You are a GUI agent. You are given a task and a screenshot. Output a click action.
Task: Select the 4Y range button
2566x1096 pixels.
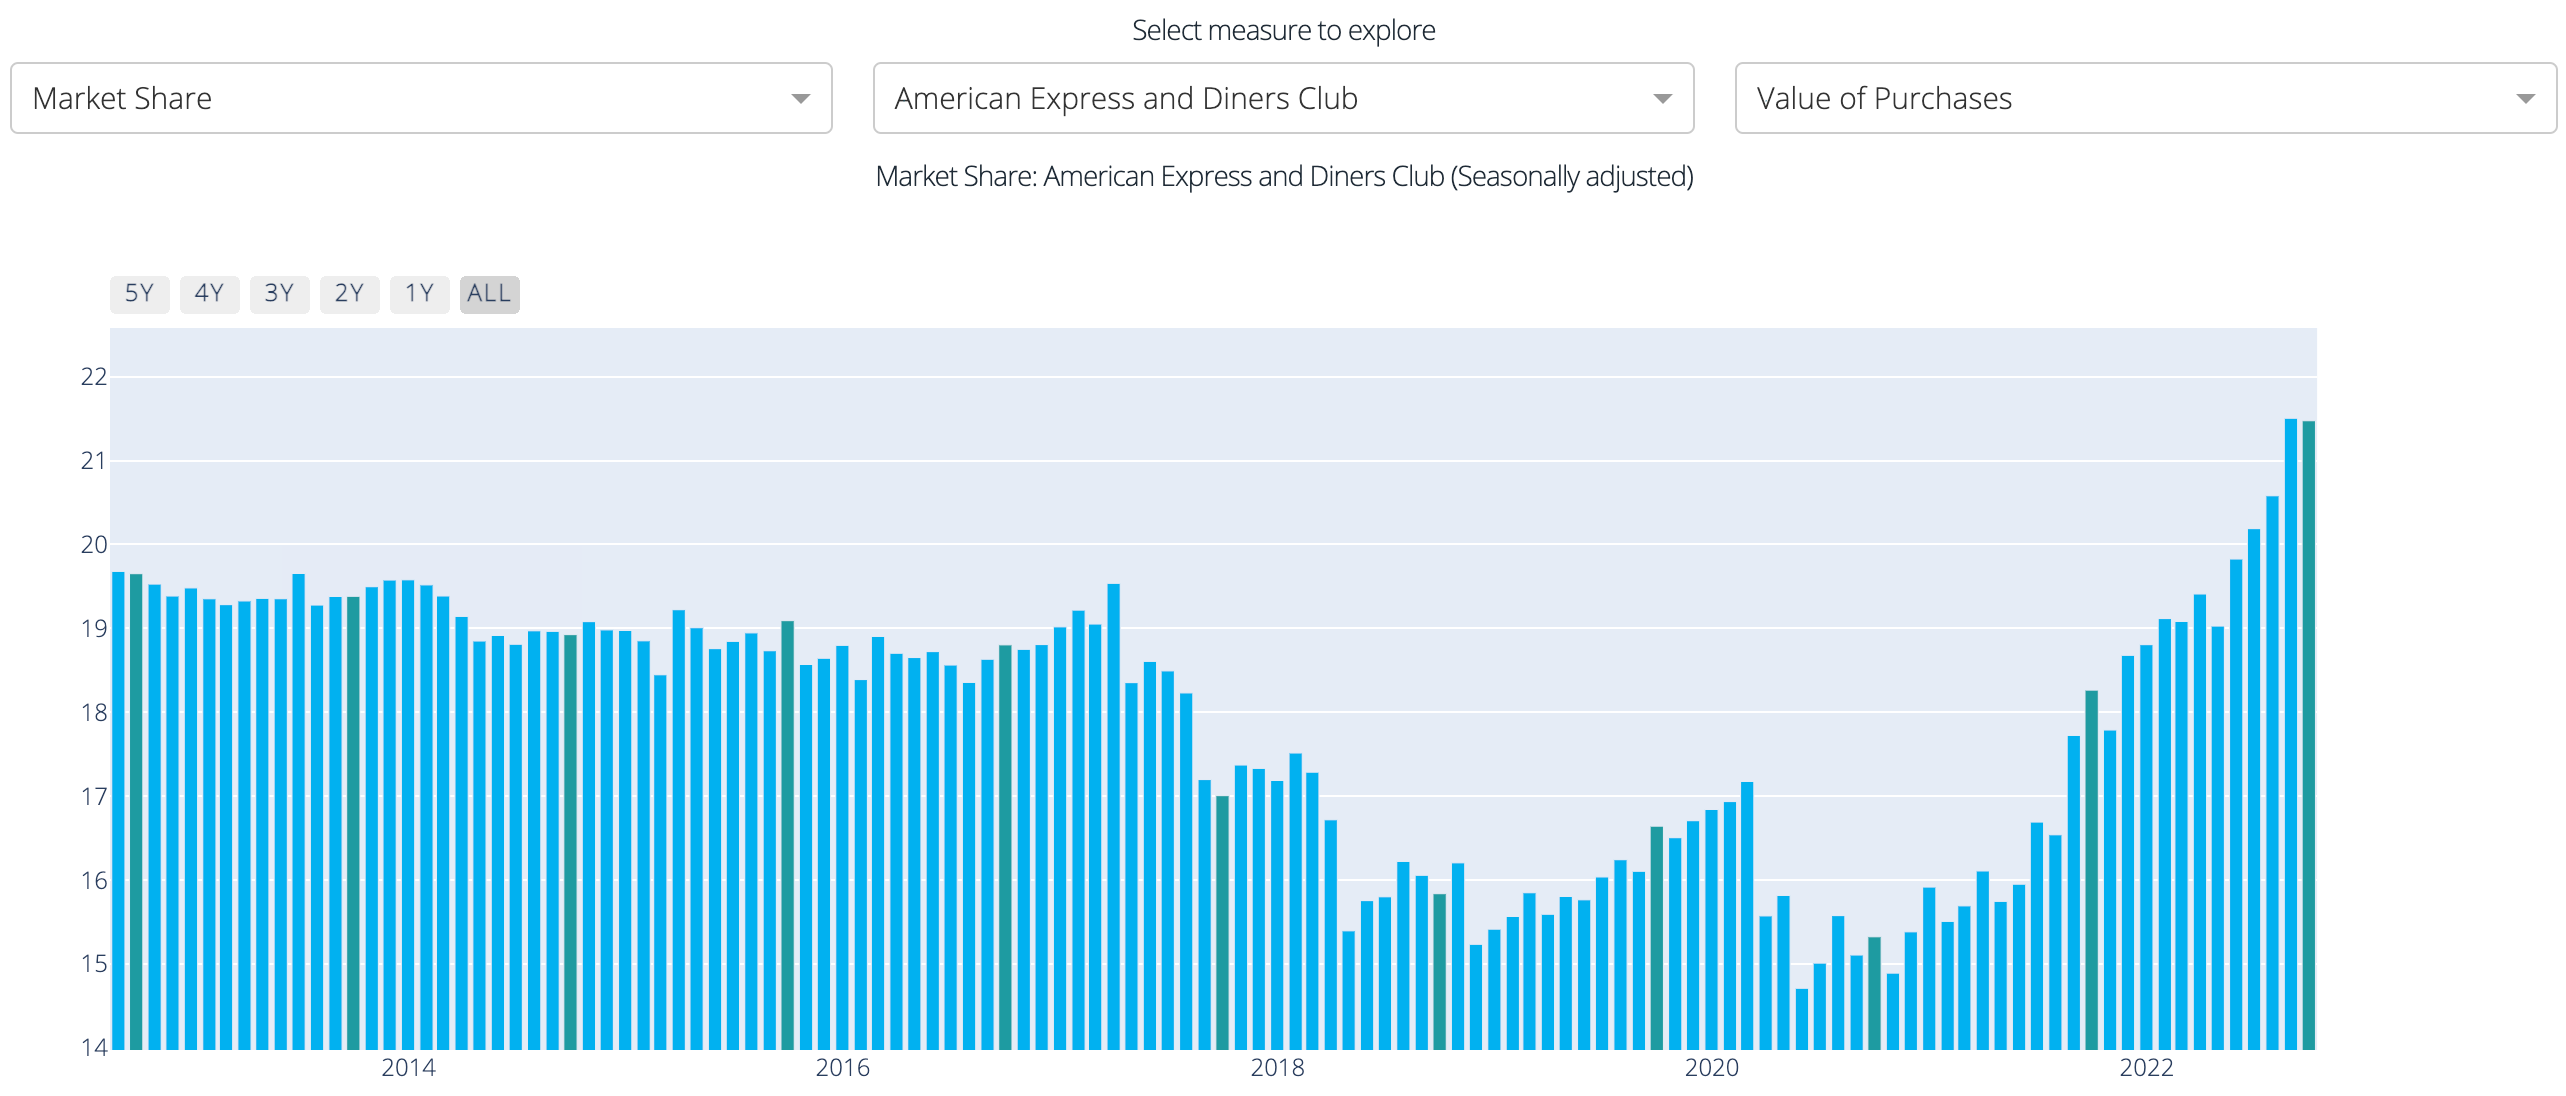209,294
